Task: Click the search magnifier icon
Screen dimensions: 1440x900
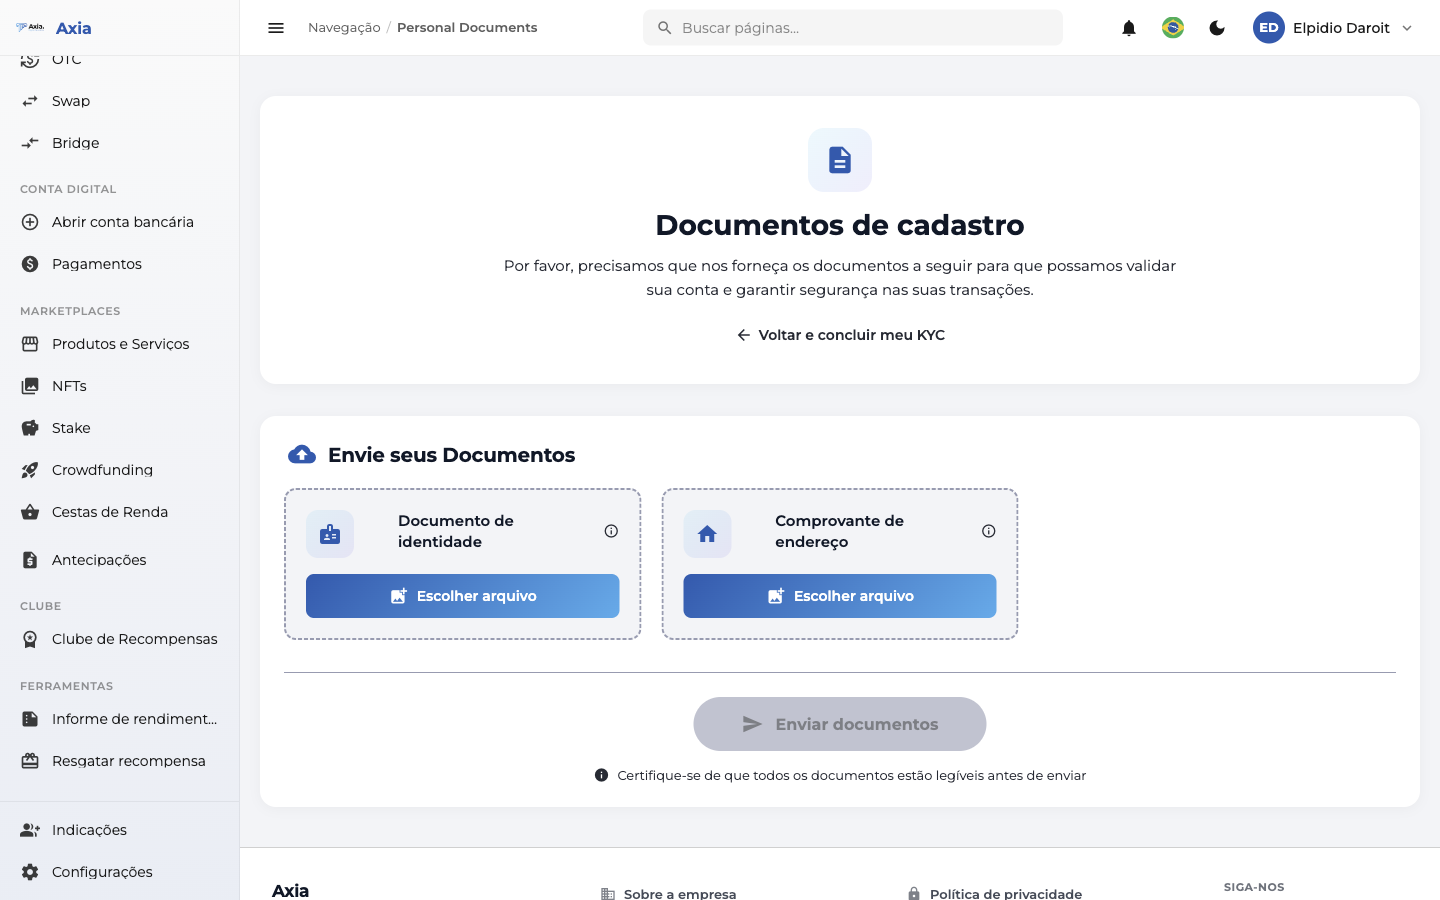Action: pyautogui.click(x=664, y=28)
